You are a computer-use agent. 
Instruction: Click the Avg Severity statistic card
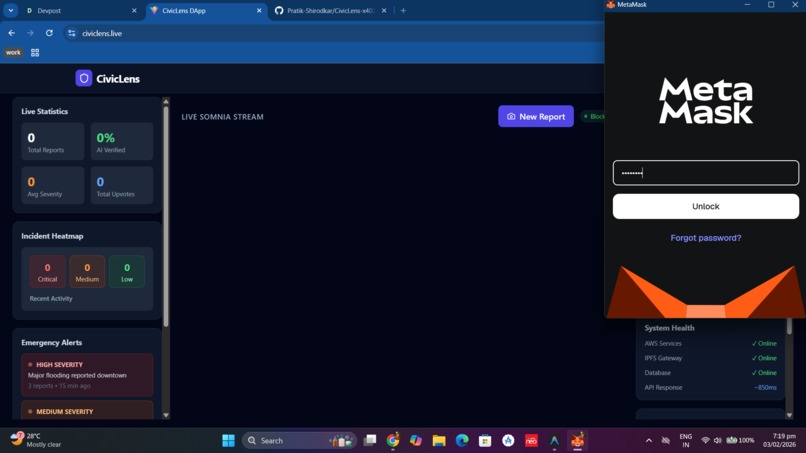pos(52,185)
